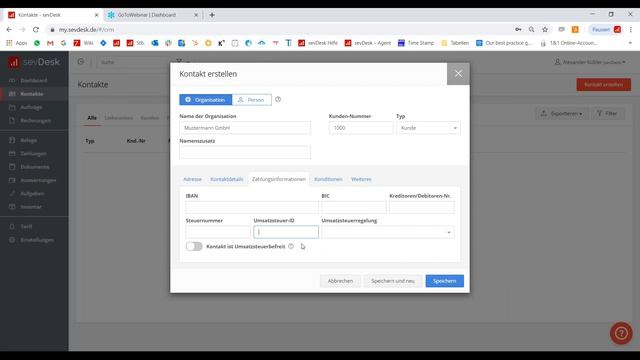Open the Apps bookmarks shortcut
The image size is (640, 360).
(x=16, y=43)
